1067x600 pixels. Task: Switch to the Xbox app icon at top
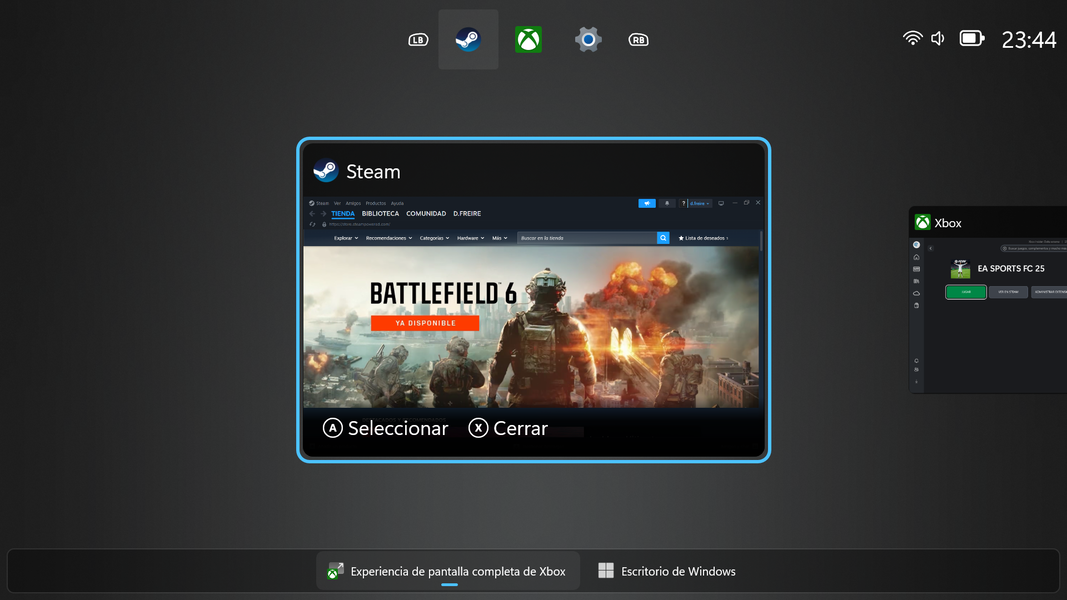click(528, 40)
